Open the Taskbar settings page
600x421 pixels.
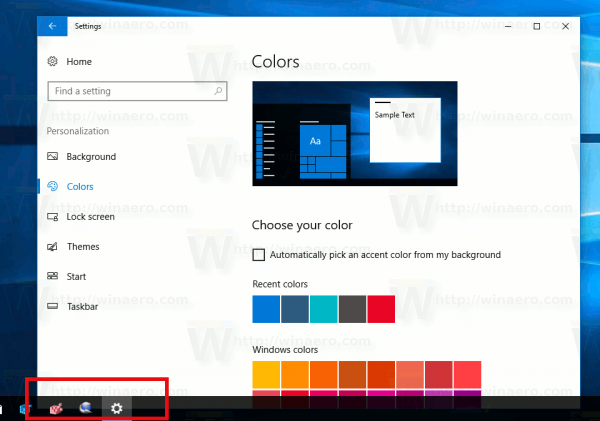[x=82, y=307]
